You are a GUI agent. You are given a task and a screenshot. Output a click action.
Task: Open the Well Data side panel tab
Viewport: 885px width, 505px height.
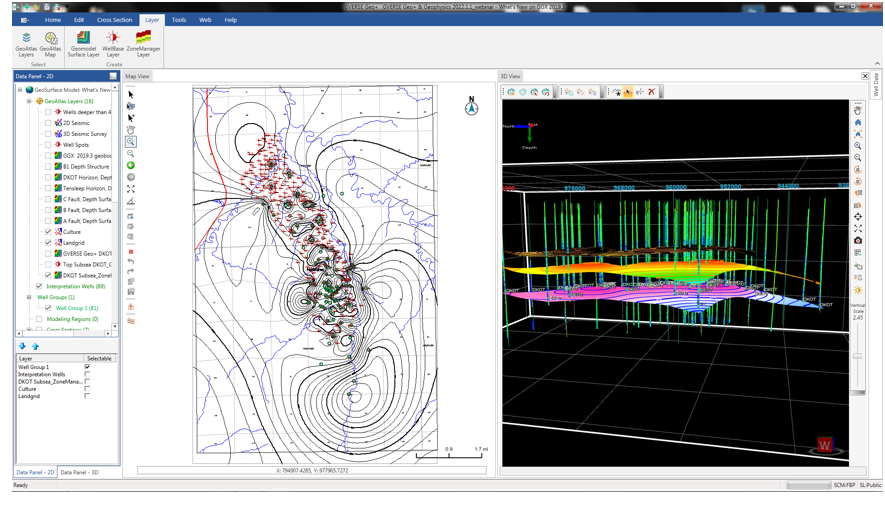pos(877,84)
